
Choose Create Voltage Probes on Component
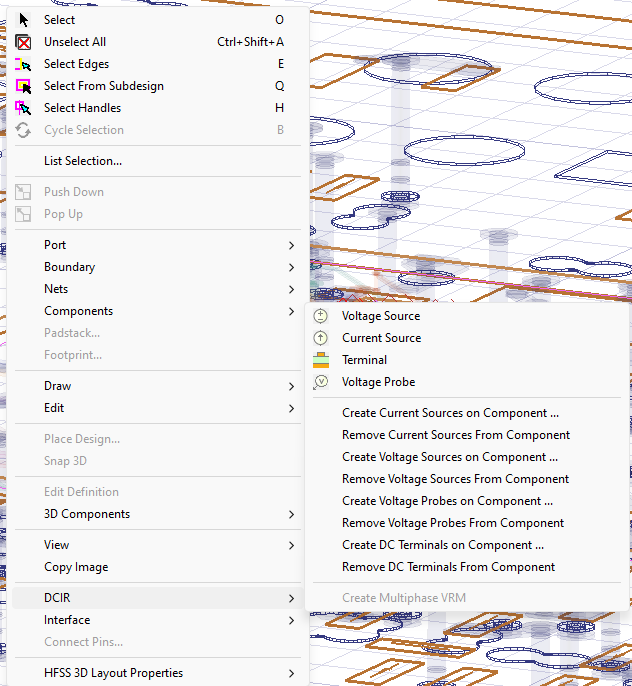pyautogui.click(x=467, y=501)
